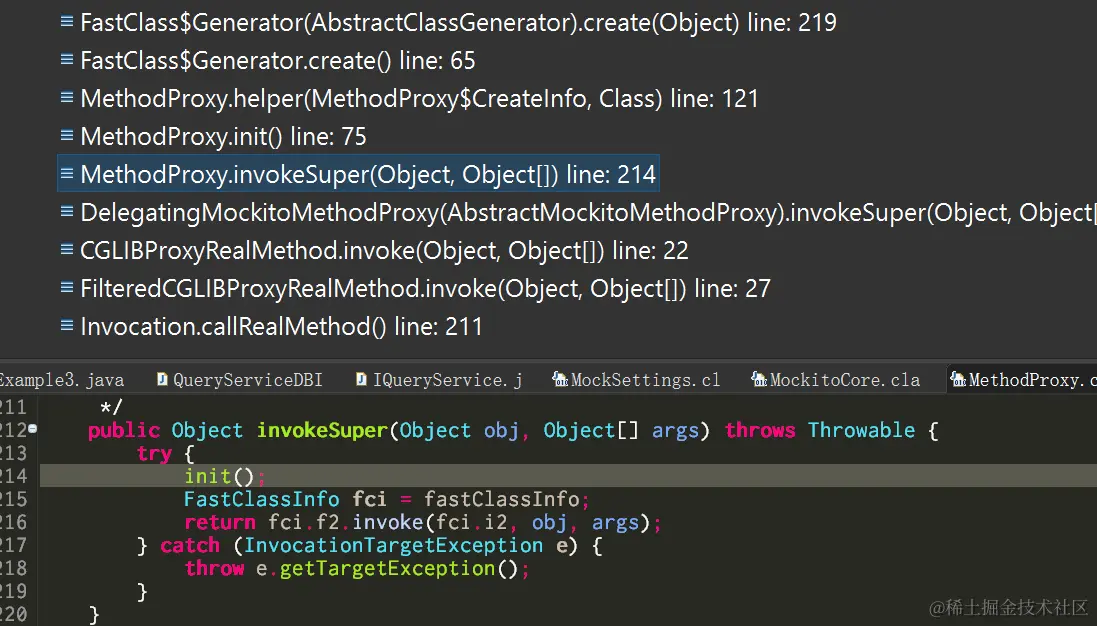Click stack frame icon beside DelegatingMockitoMethodProxy
The height and width of the screenshot is (626, 1097).
67,211
